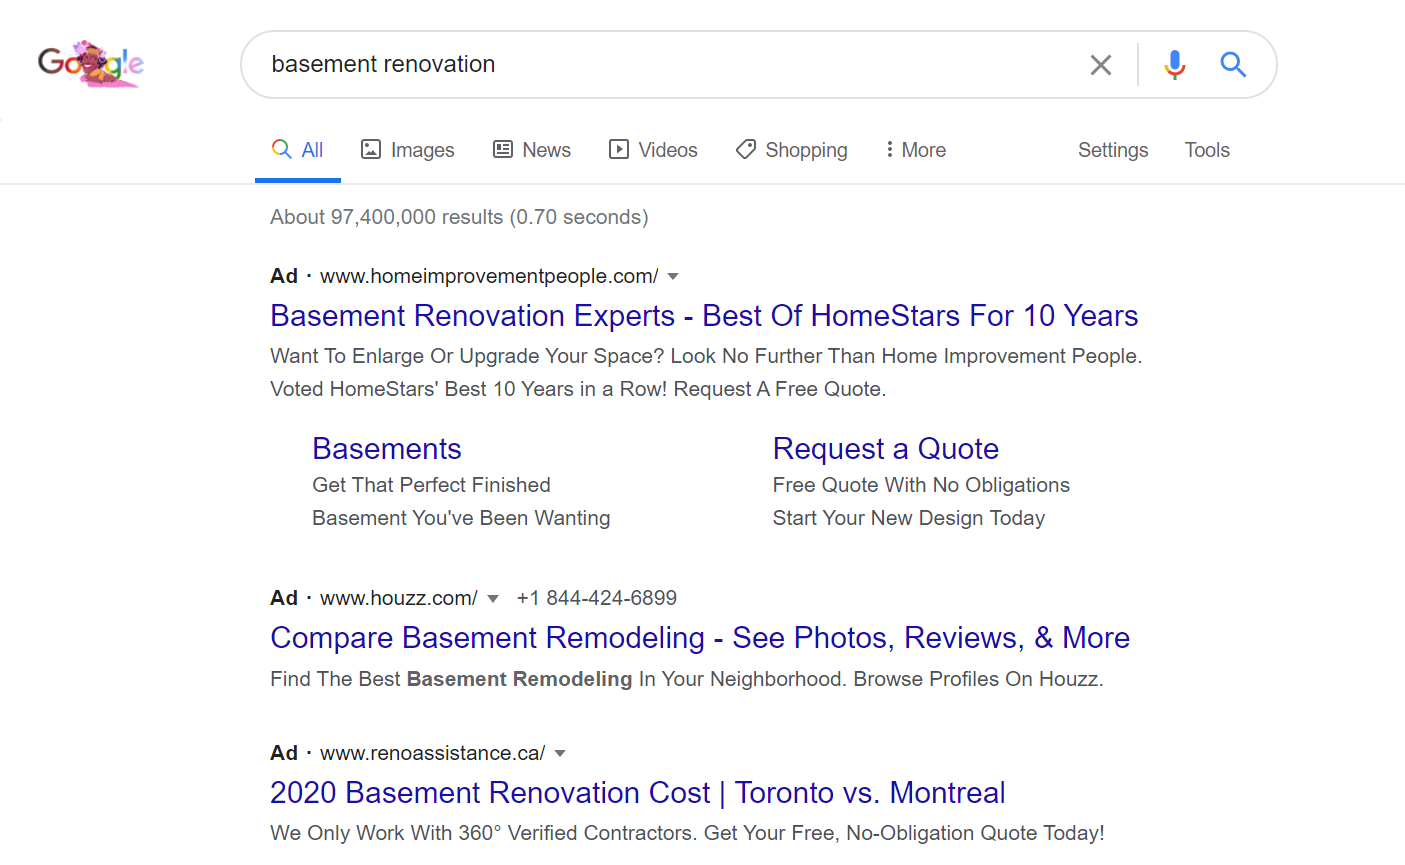Expand the More options menu
The height and width of the screenshot is (865, 1405).
coord(915,150)
